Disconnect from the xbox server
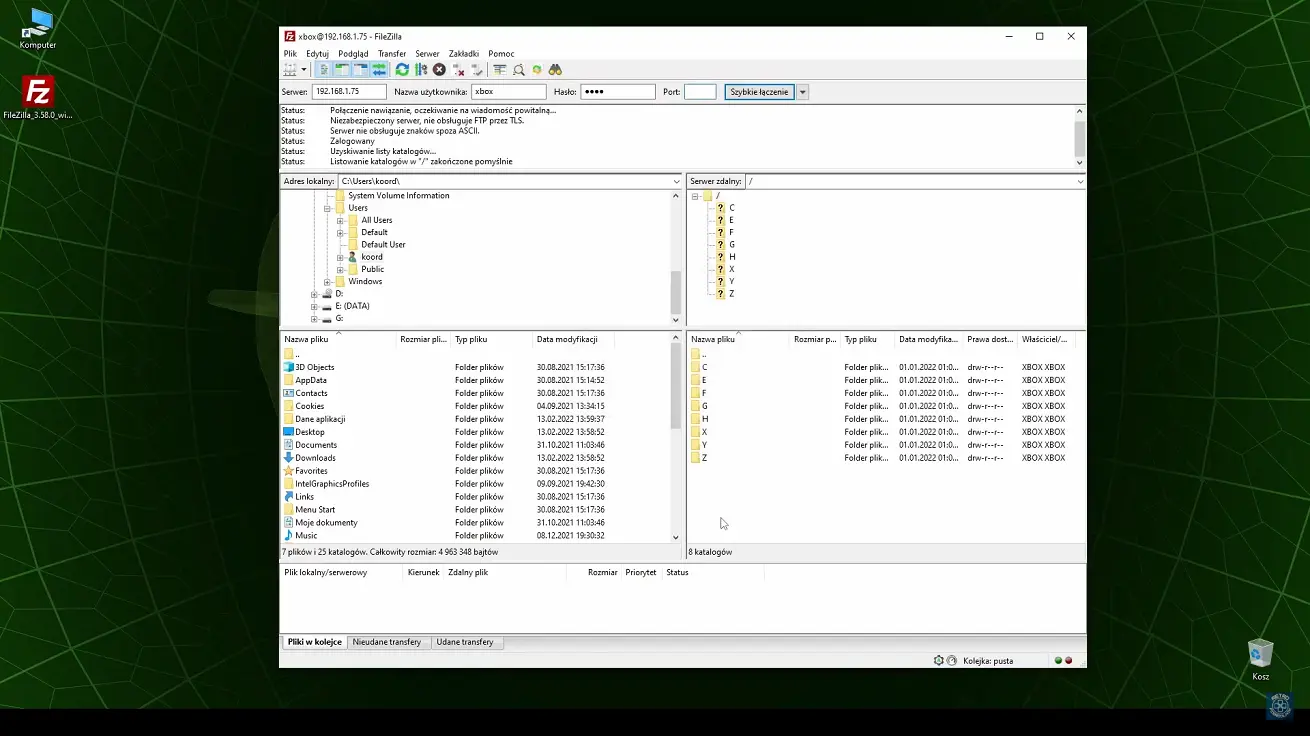The height and width of the screenshot is (736, 1310). (457, 69)
